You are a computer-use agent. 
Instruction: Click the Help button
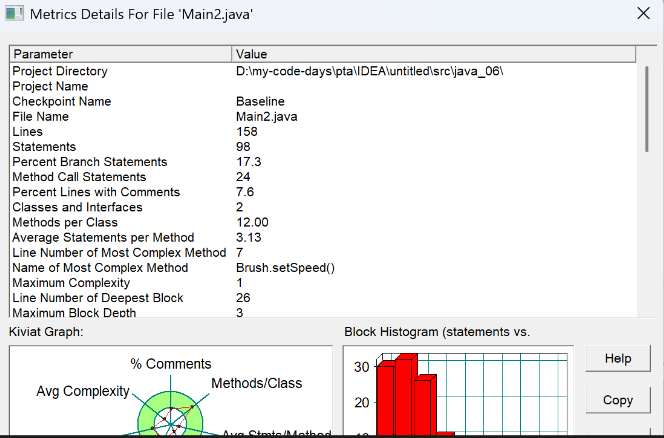tap(618, 358)
